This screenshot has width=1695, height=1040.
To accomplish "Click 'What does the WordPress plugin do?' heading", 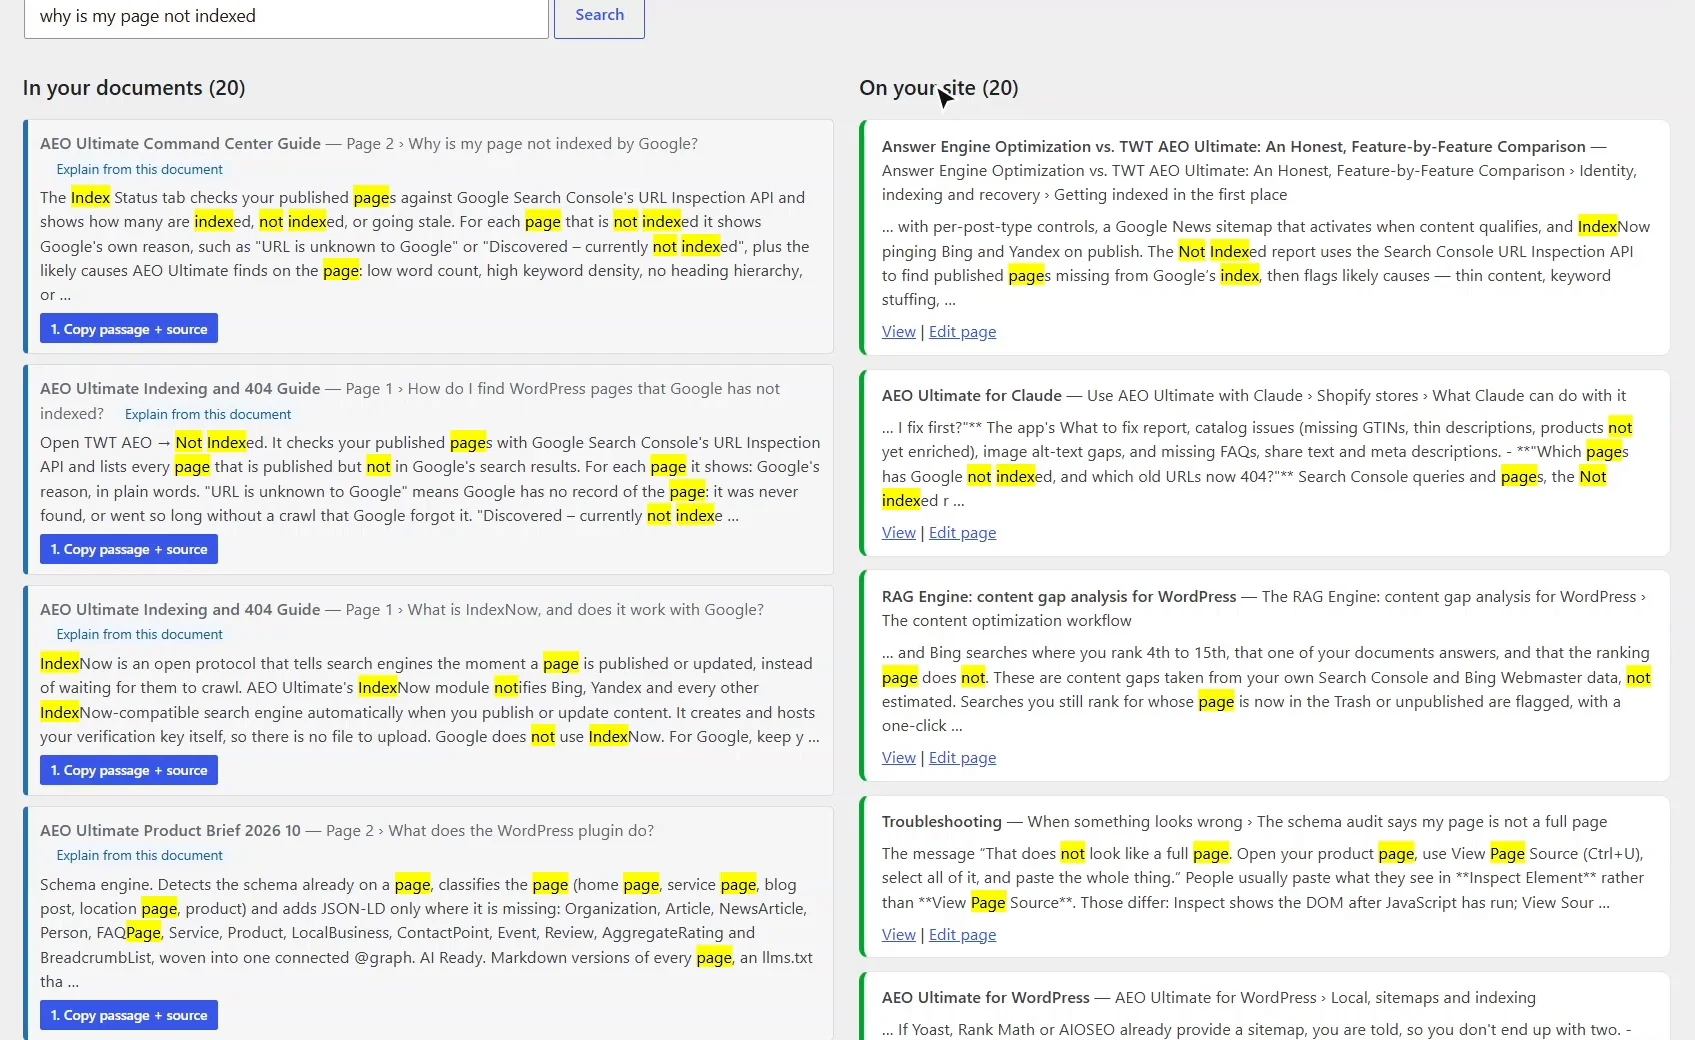I will pyautogui.click(x=521, y=831).
